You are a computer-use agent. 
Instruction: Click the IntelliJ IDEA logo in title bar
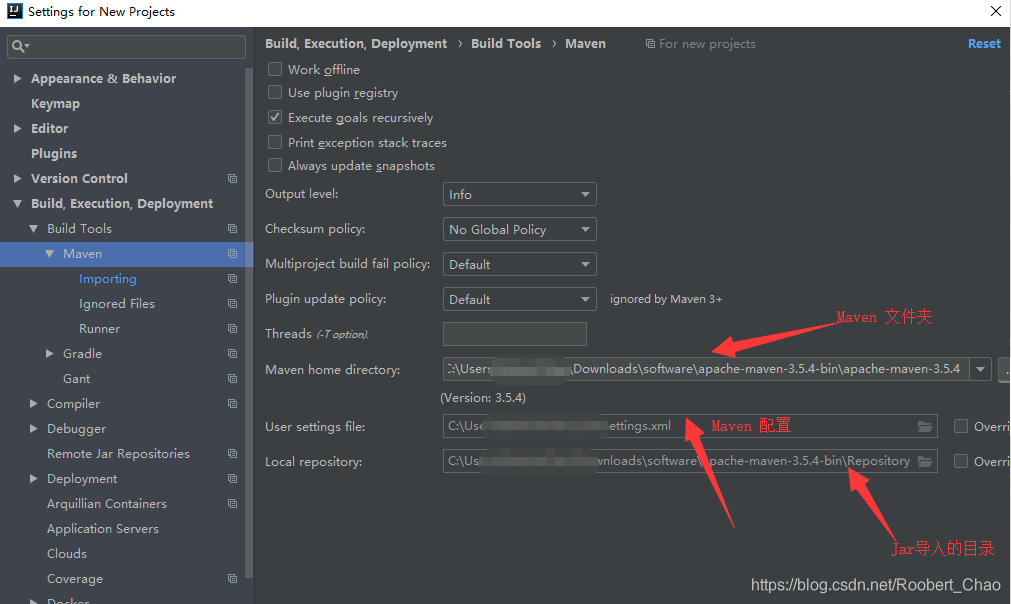tap(14, 11)
